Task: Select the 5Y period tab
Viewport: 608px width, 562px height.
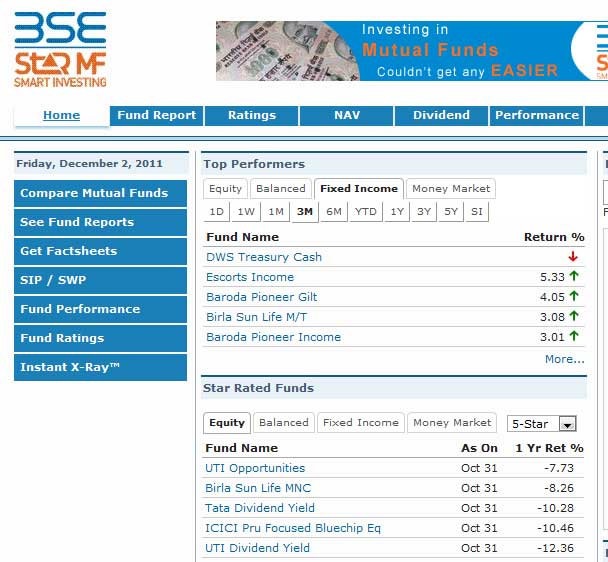Action: pos(451,212)
